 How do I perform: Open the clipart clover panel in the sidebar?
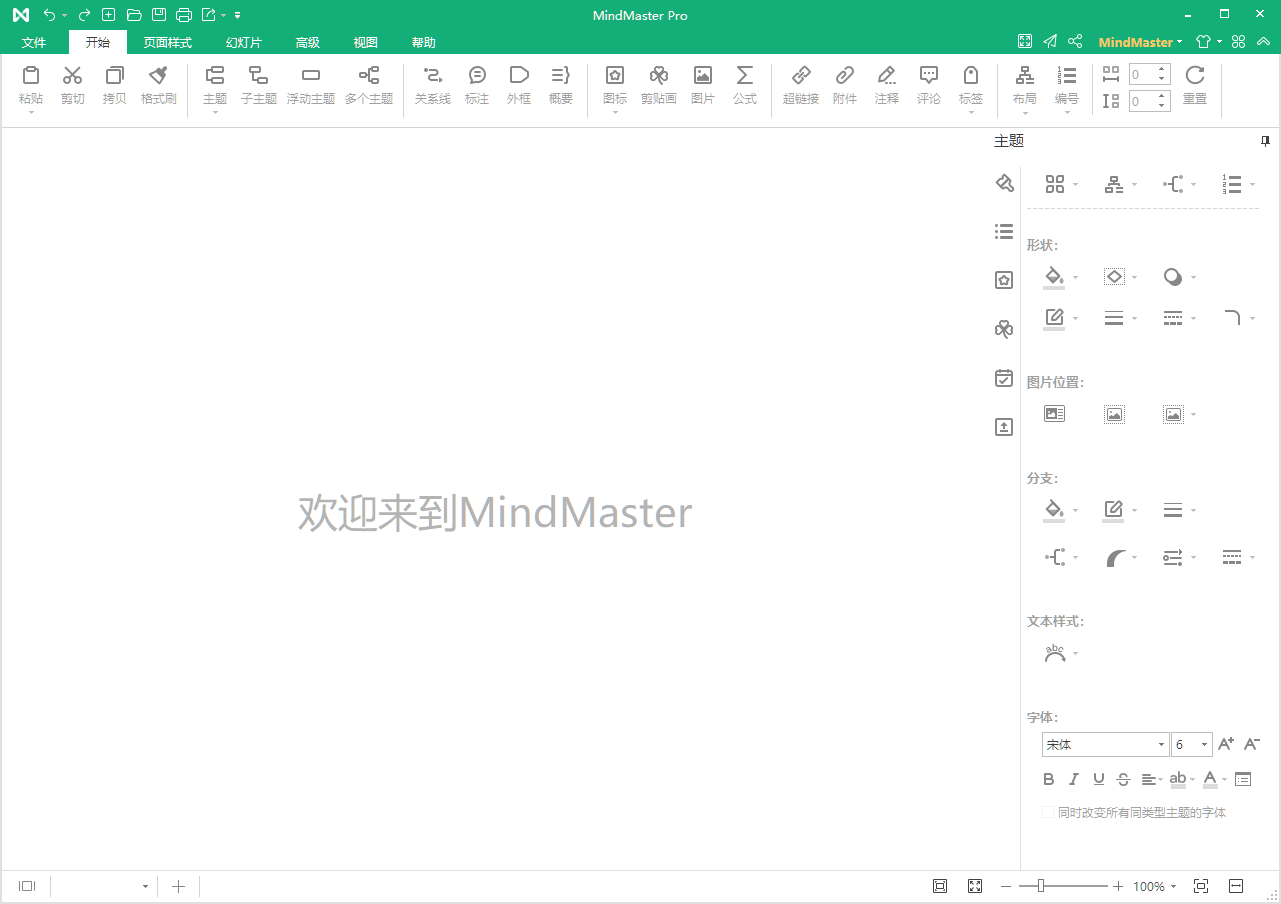pos(1004,329)
